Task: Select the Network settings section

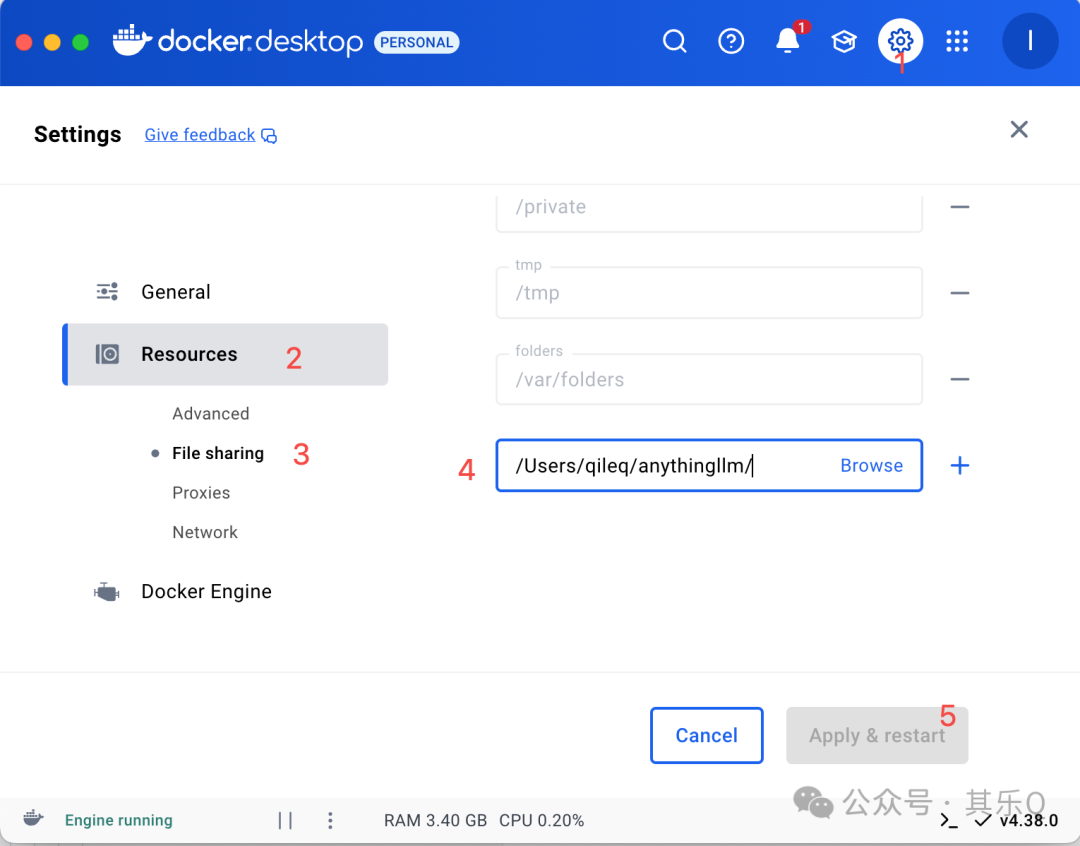Action: 205,531
